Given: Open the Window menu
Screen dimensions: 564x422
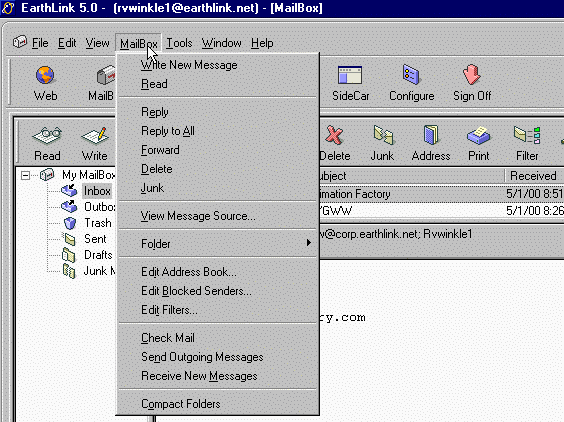Looking at the screenshot, I should 221,43.
